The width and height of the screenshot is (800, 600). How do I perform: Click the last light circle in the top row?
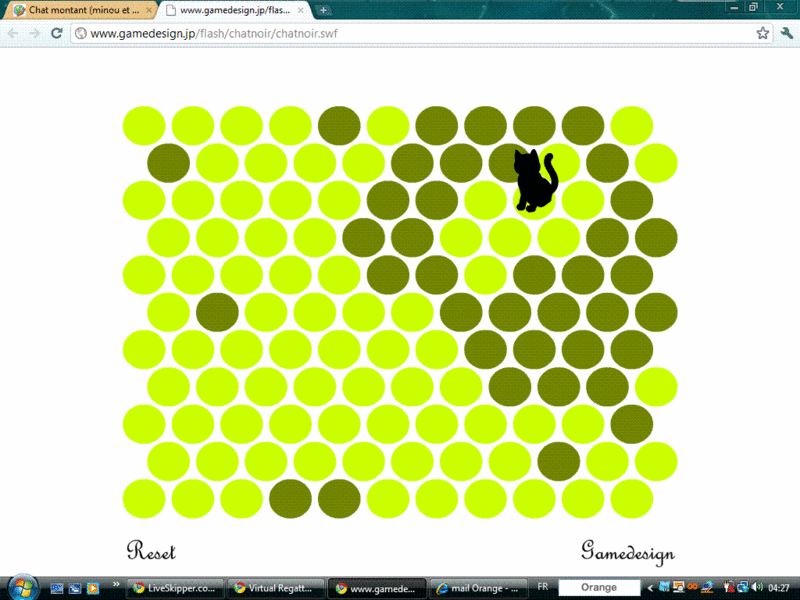tap(632, 126)
